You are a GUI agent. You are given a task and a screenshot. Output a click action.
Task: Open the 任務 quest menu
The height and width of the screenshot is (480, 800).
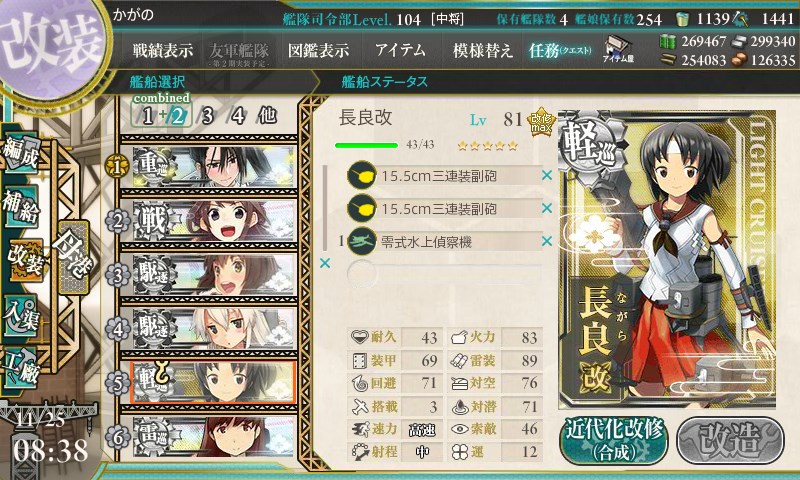pyautogui.click(x=560, y=50)
